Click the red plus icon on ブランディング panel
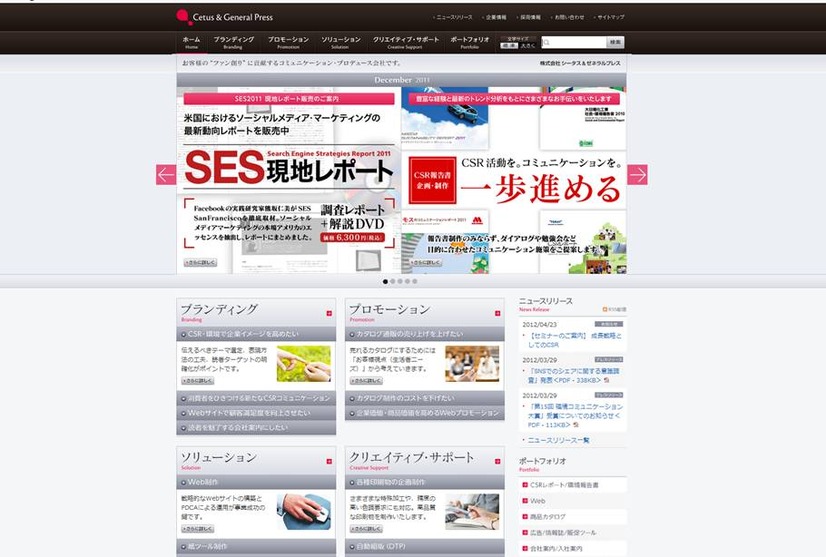Screen dimensions: 826x557 click(x=329, y=314)
